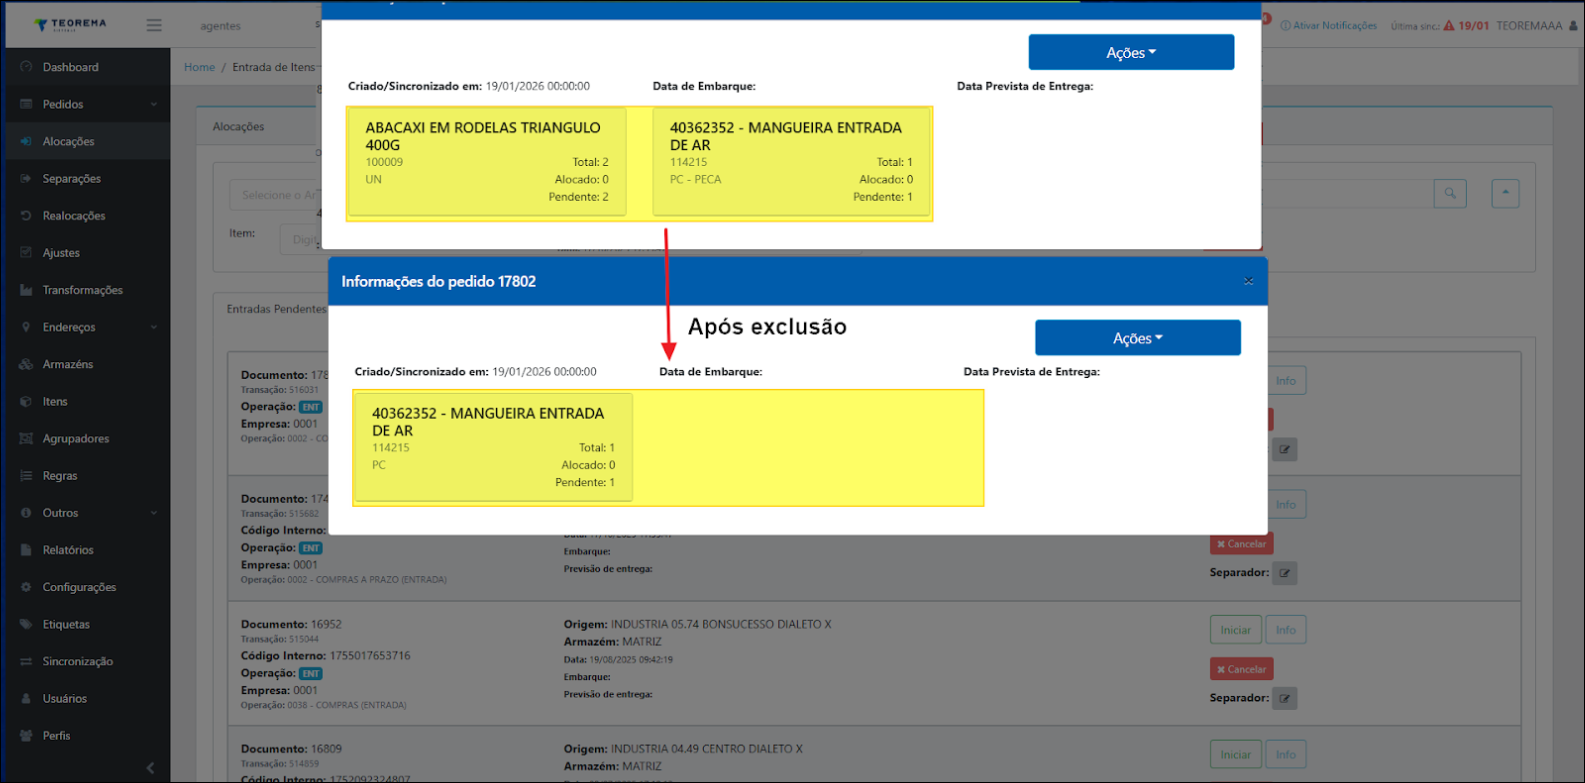1585x783 pixels.
Task: Click the hamburger menu icon in header
Action: pyautogui.click(x=154, y=25)
